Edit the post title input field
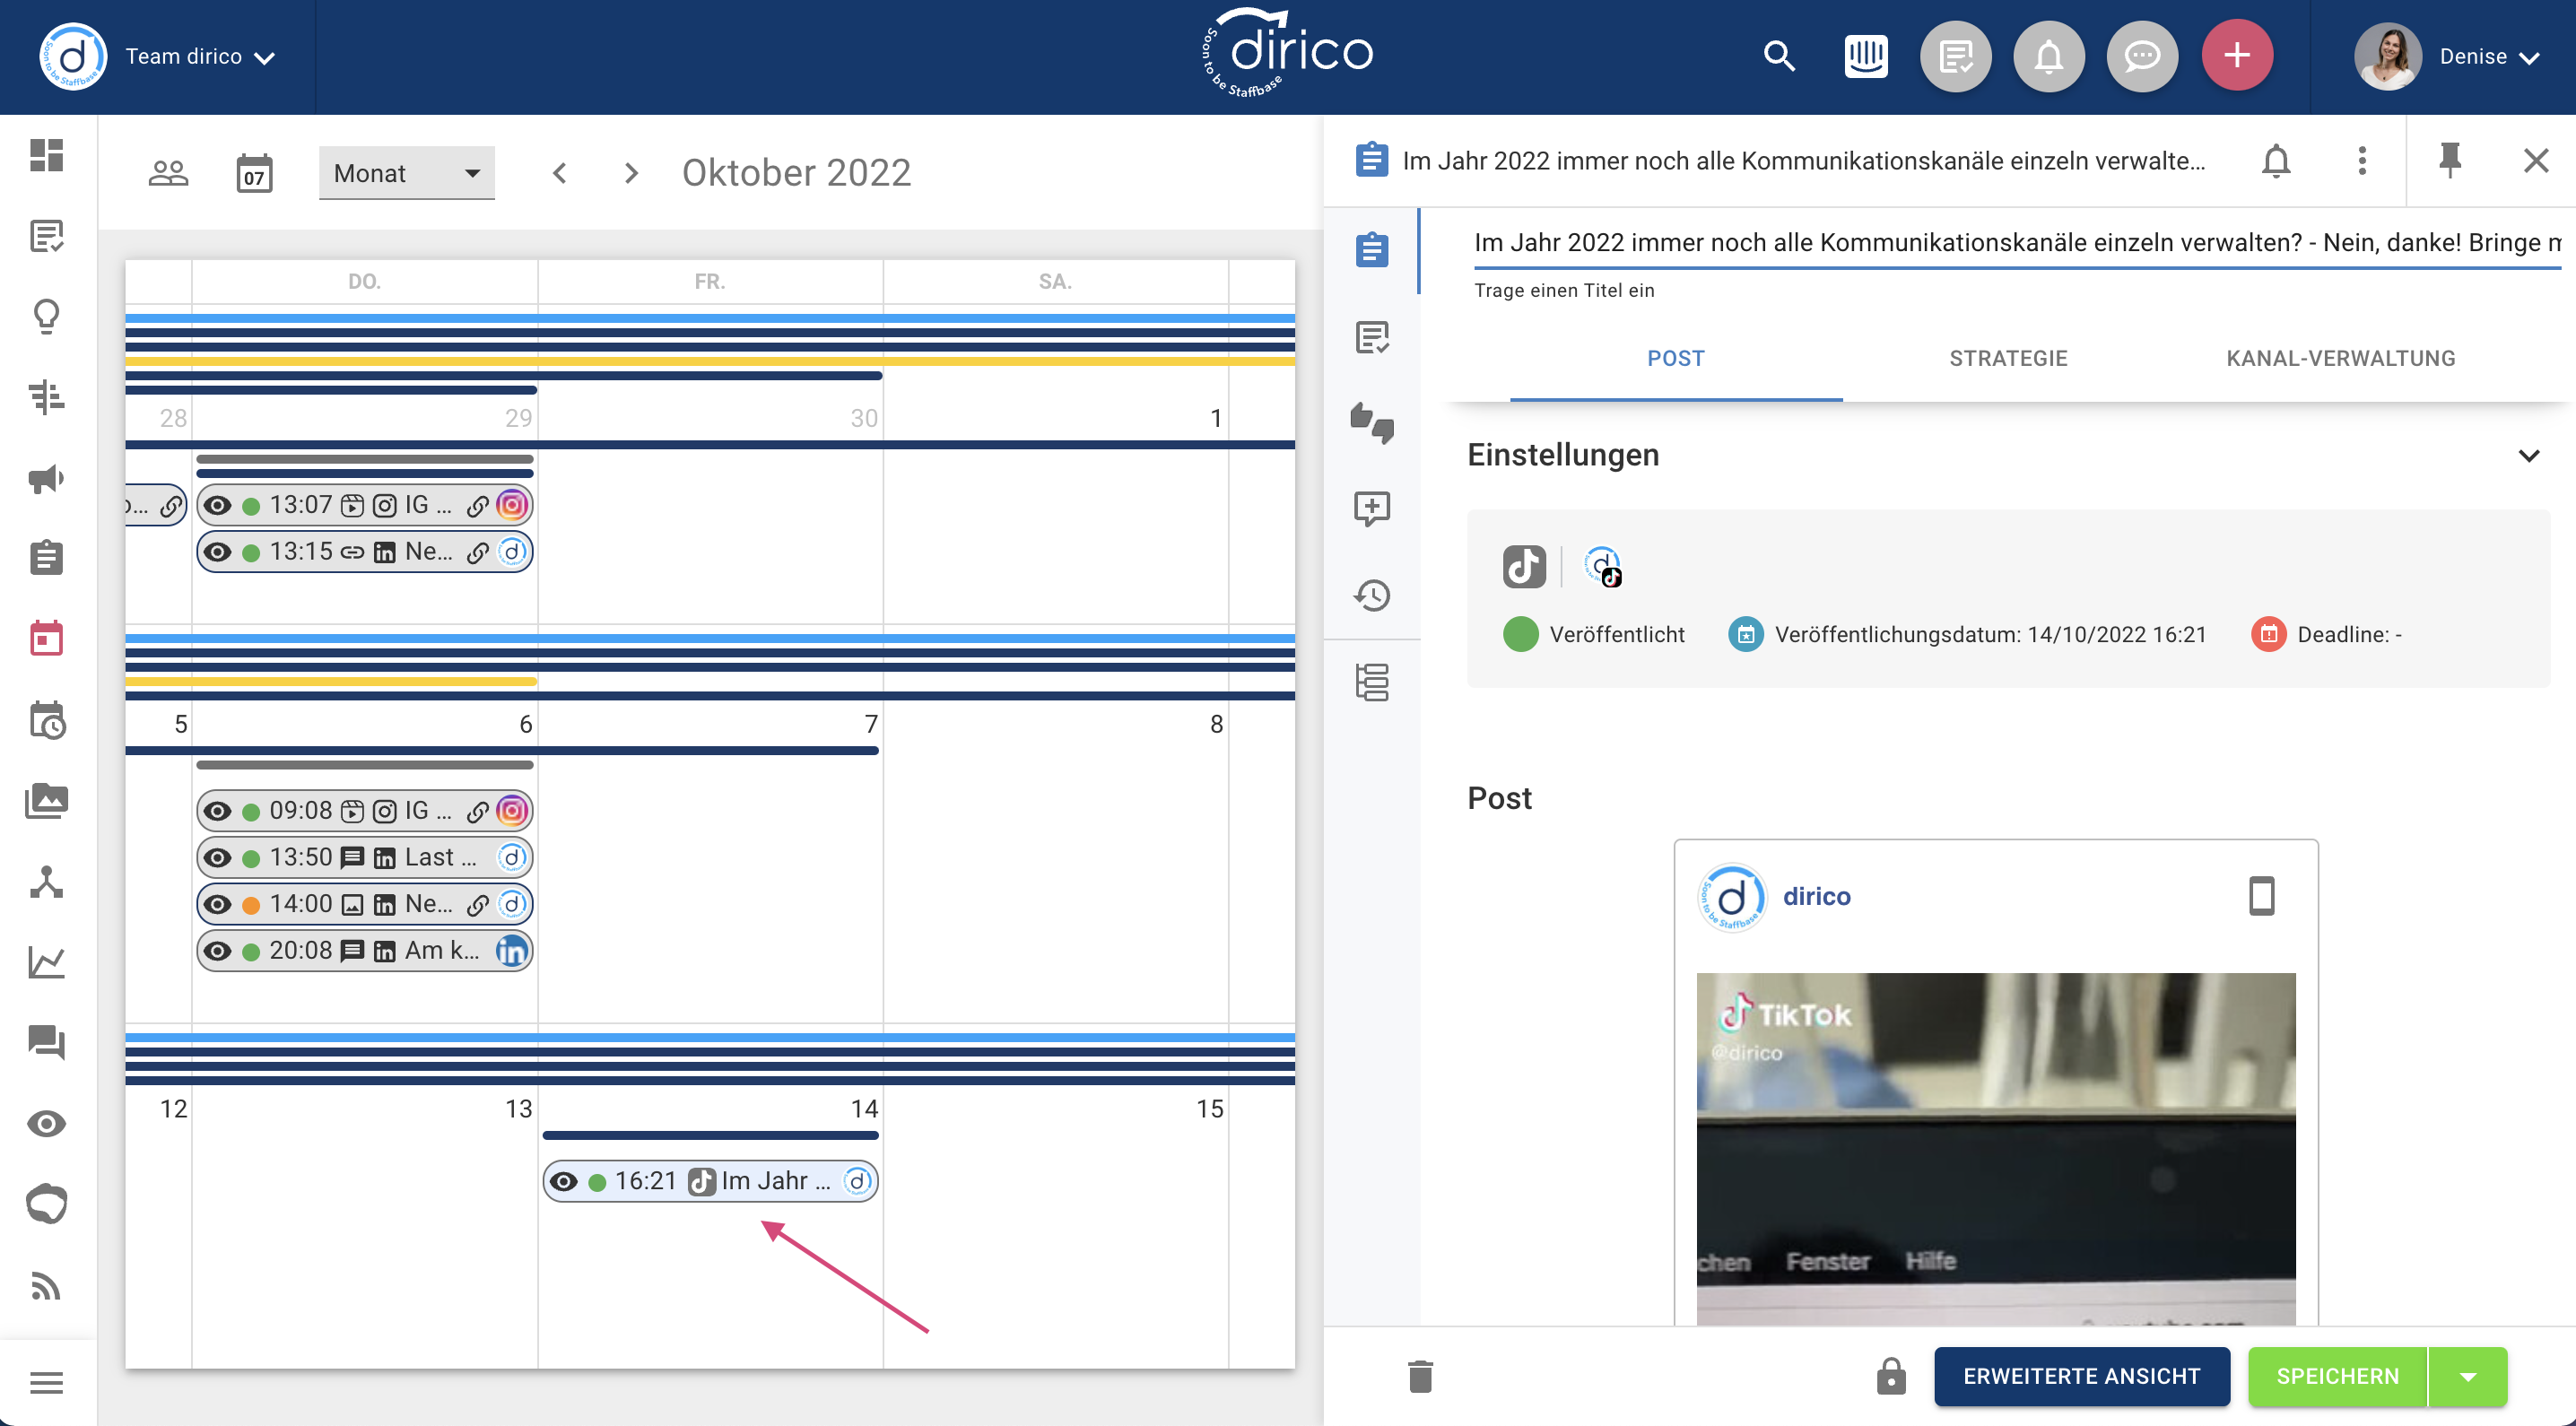 point(2017,242)
